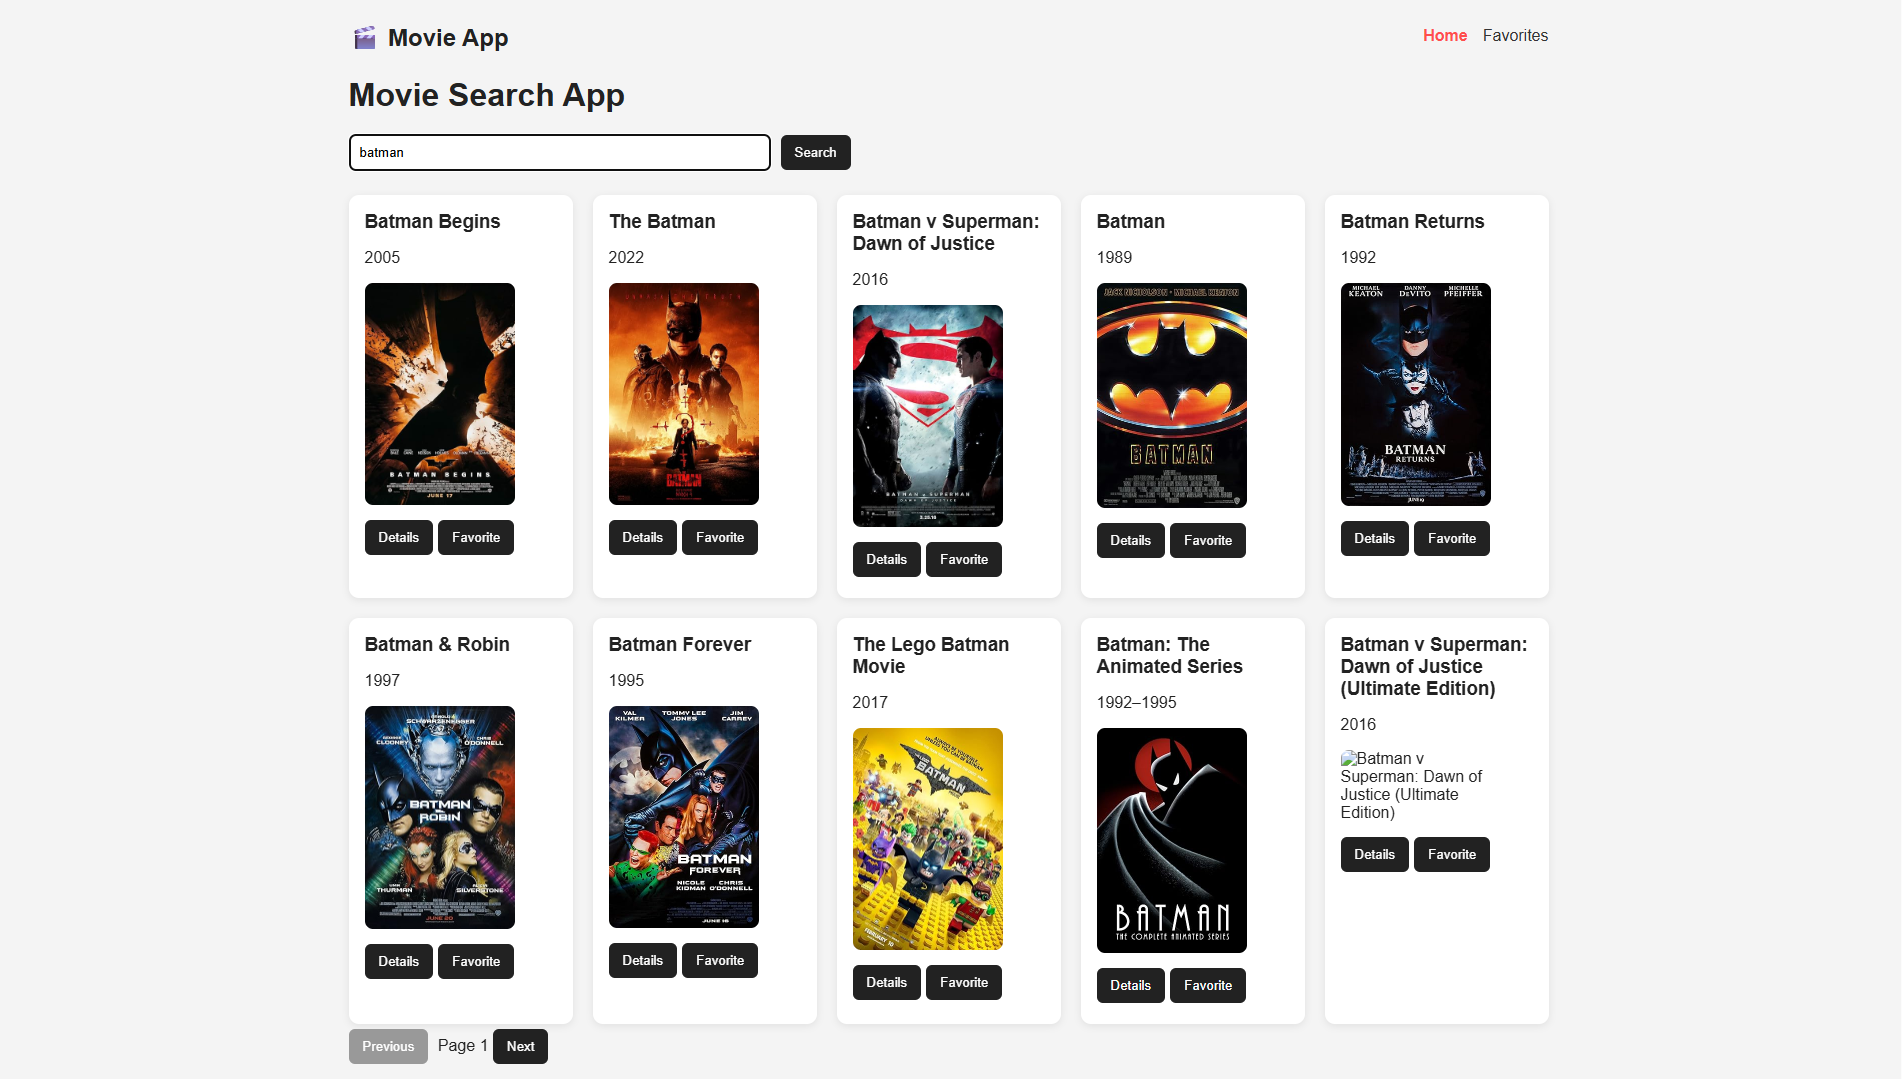Click the Search button
Image resolution: width=1902 pixels, height=1079 pixels.
click(815, 153)
